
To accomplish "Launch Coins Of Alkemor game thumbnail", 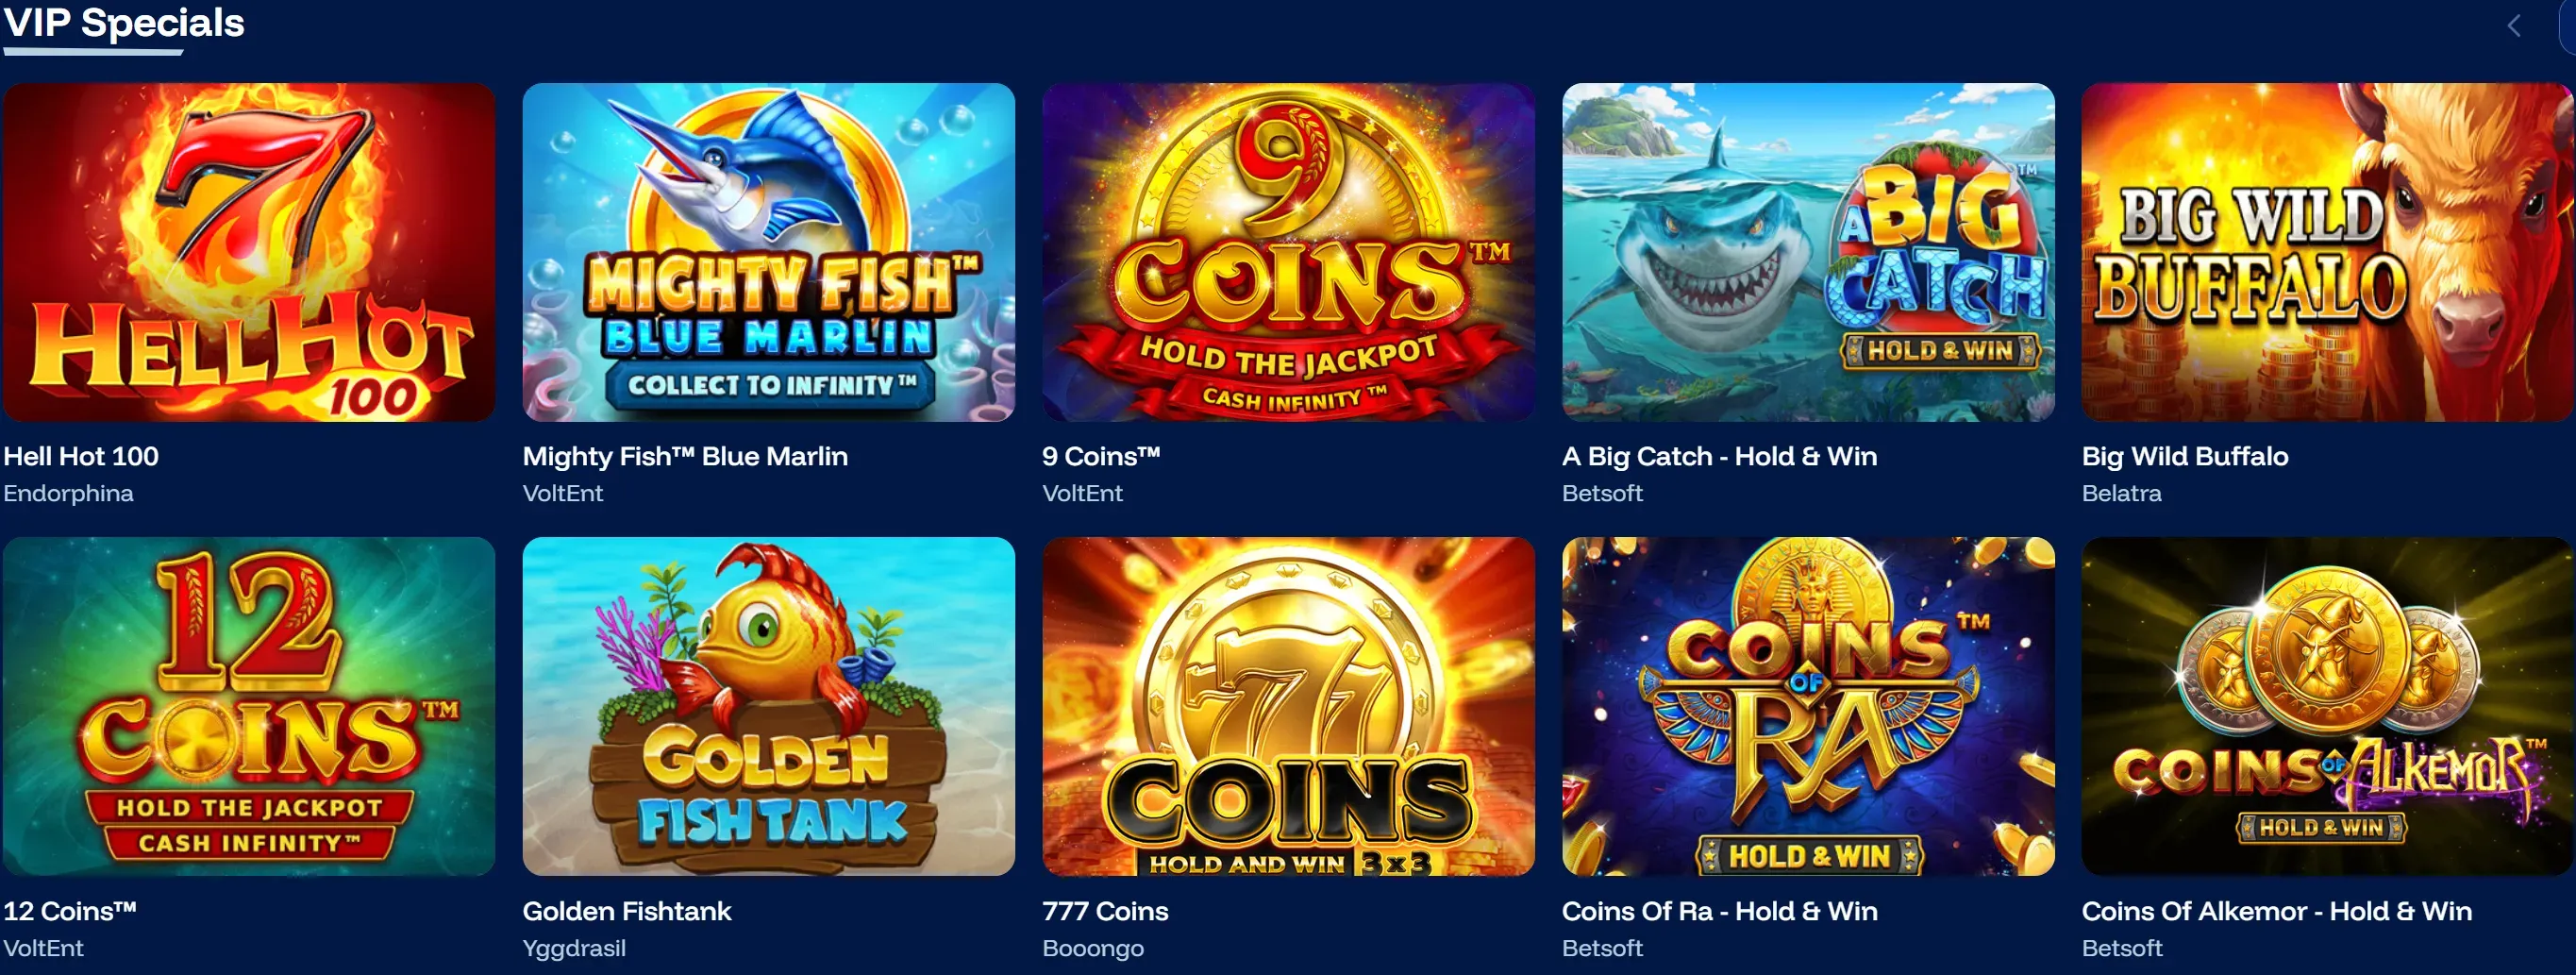I will [x=2327, y=706].
